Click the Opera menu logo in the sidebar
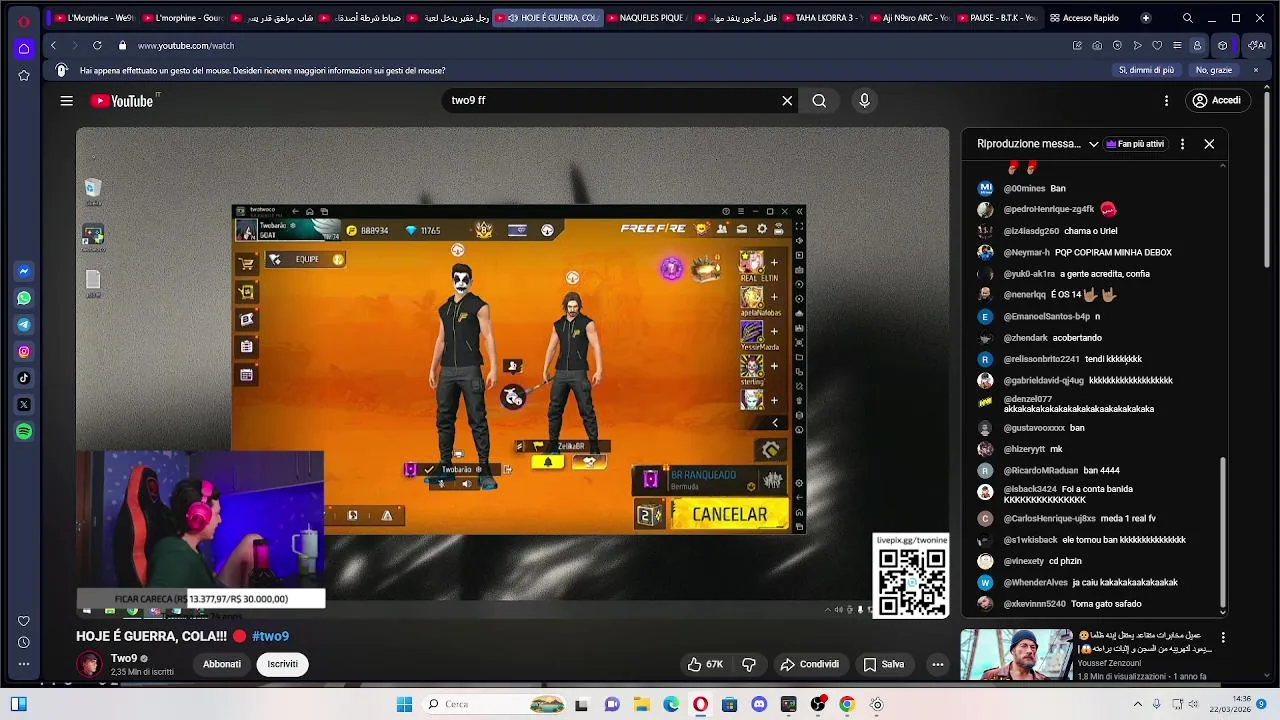The width and height of the screenshot is (1280, 720). pos(24,21)
